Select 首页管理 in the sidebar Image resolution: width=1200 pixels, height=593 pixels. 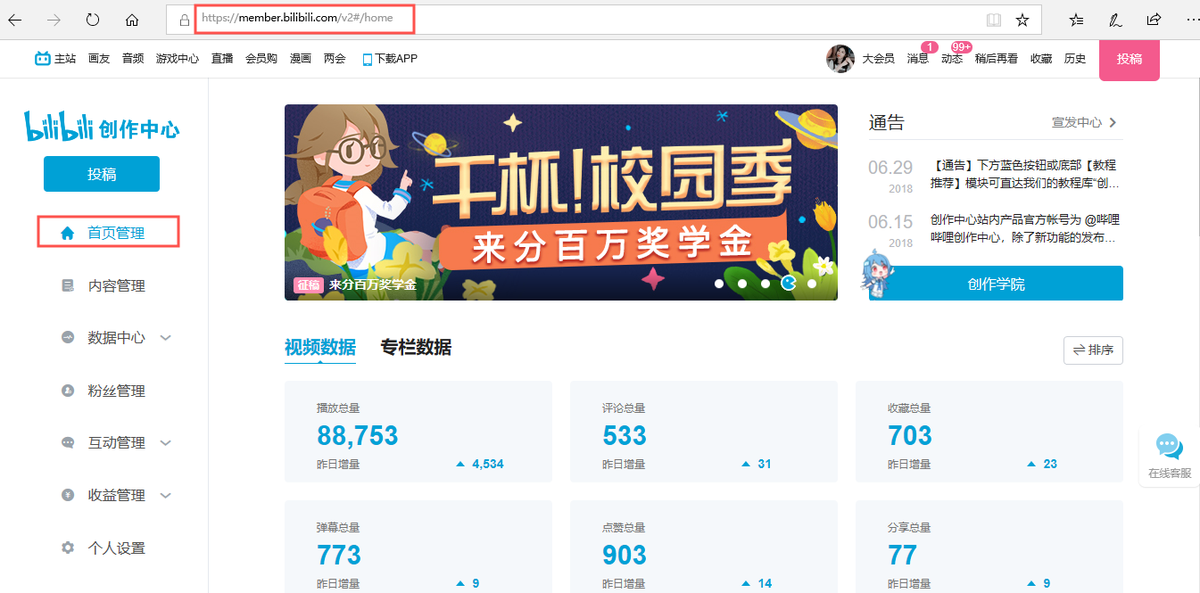point(108,232)
